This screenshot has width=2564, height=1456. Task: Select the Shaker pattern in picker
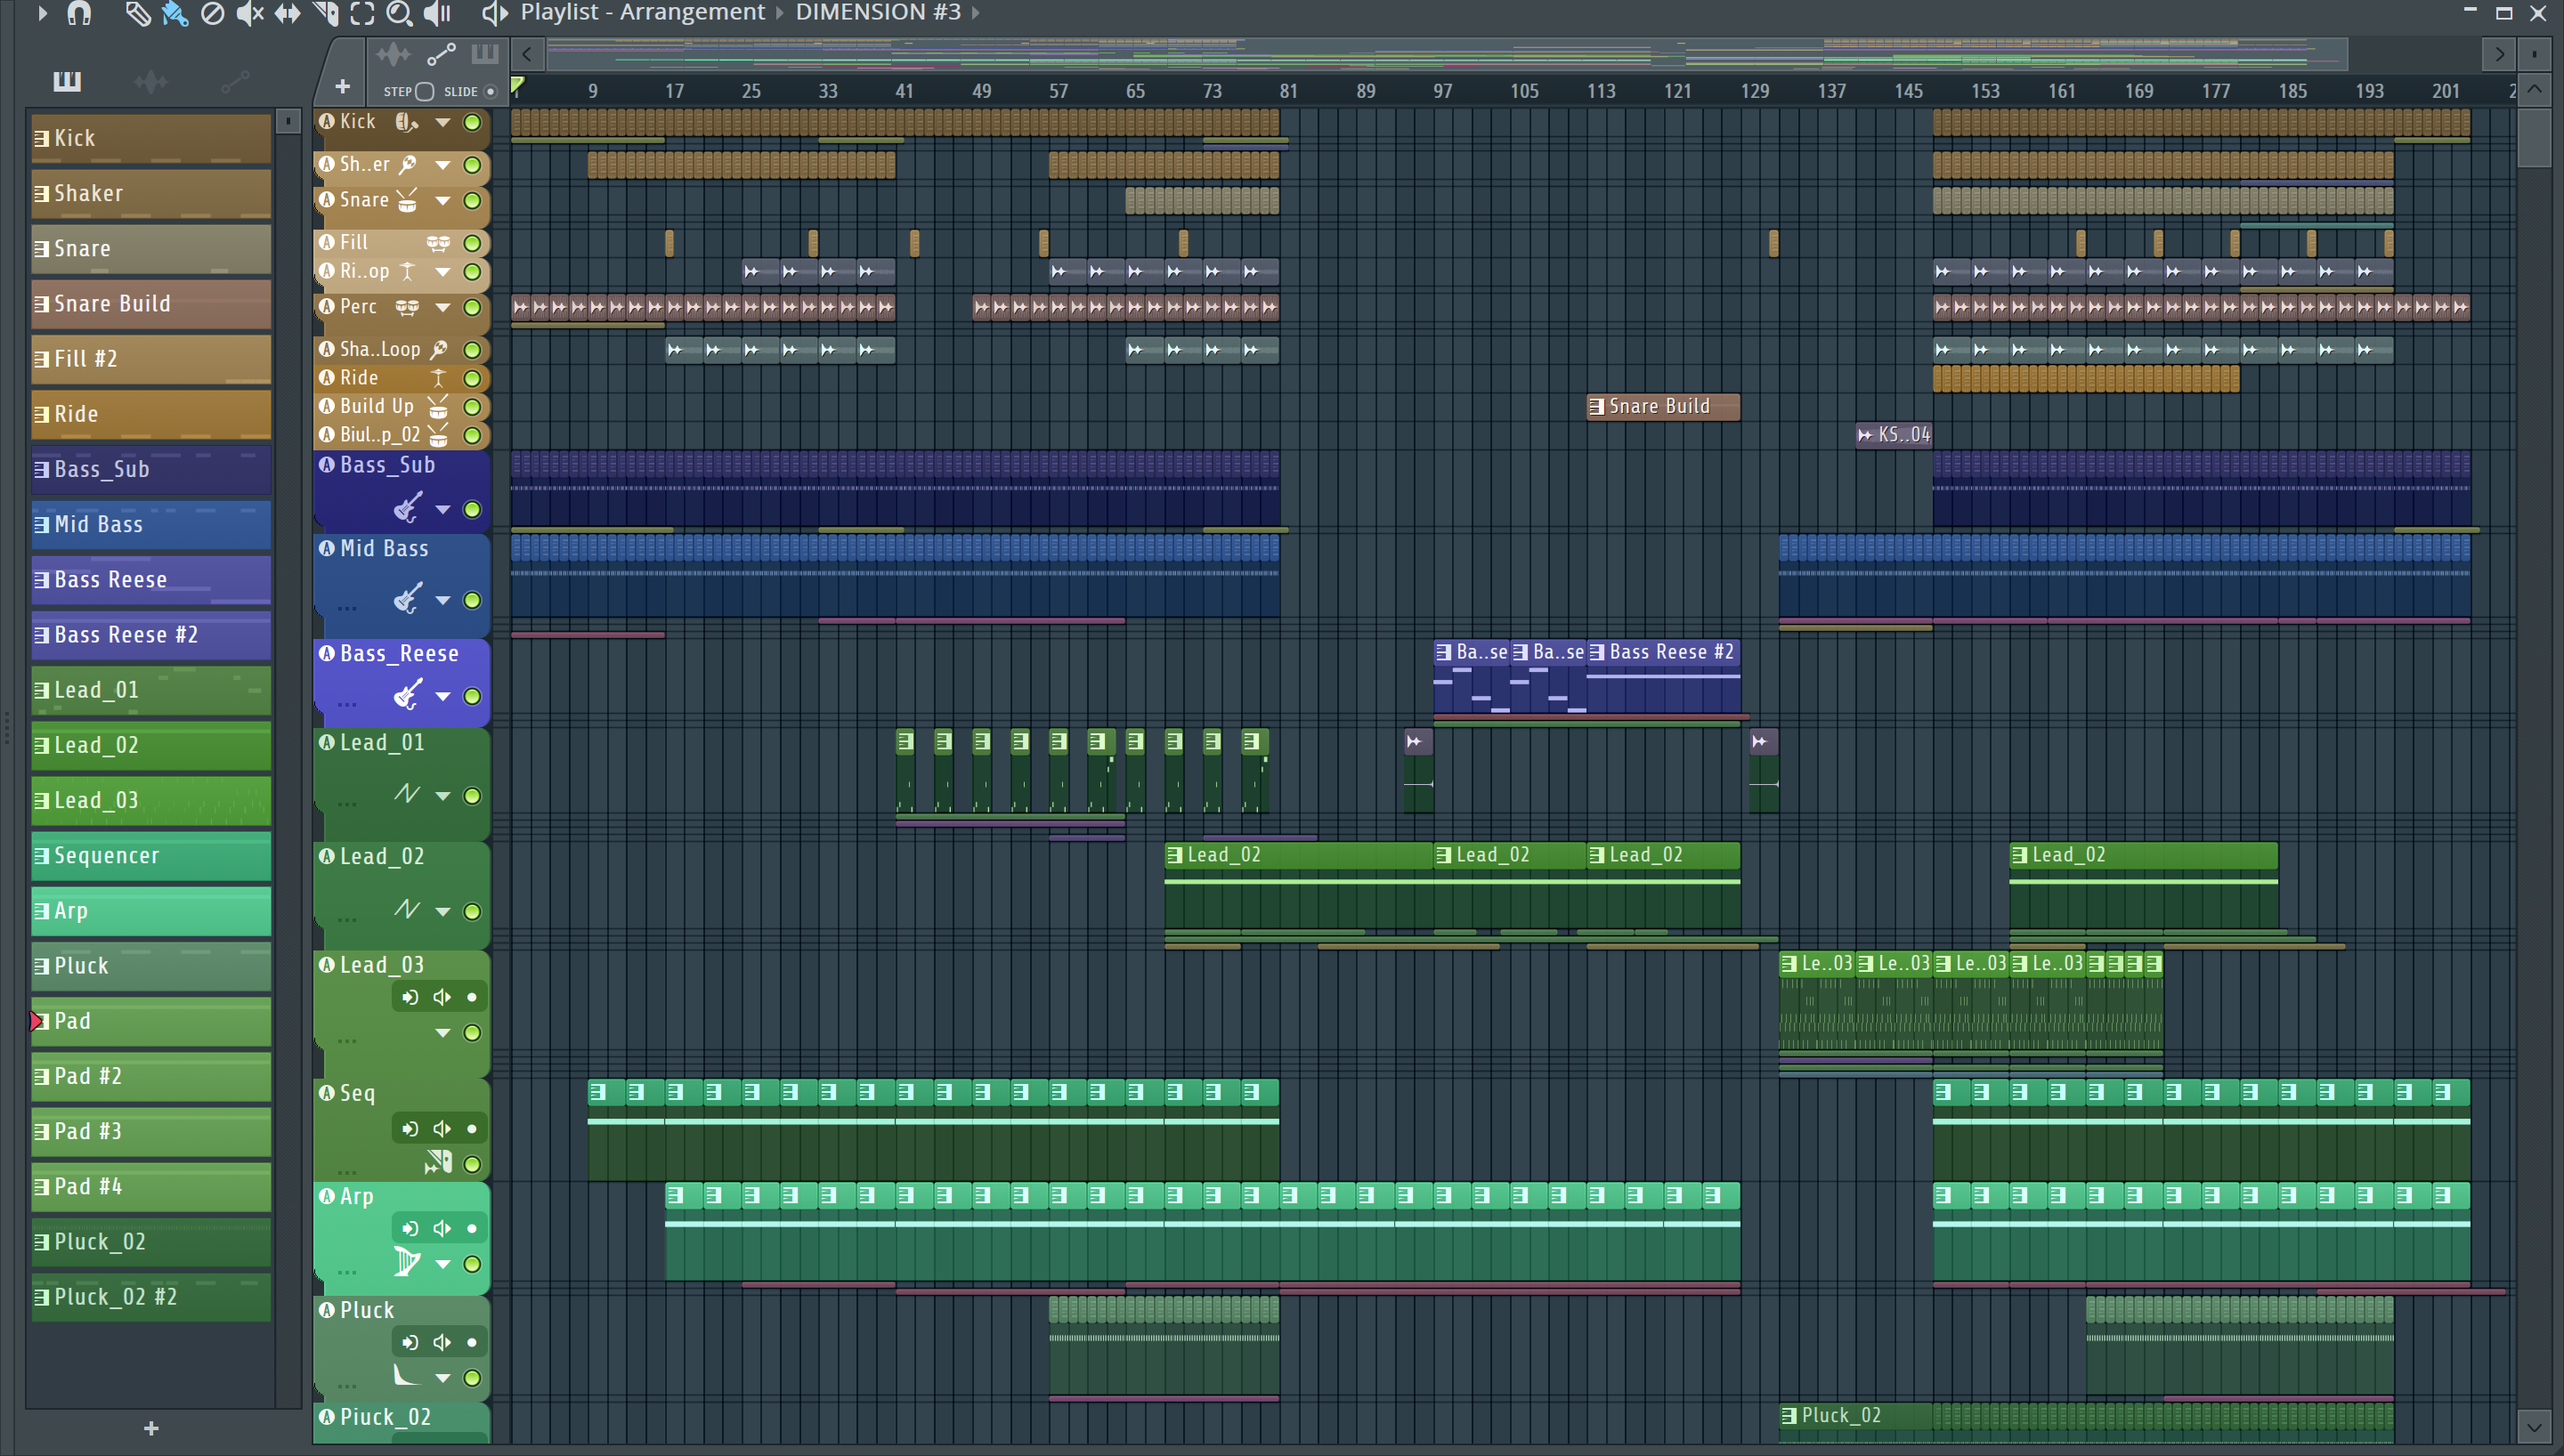click(151, 193)
